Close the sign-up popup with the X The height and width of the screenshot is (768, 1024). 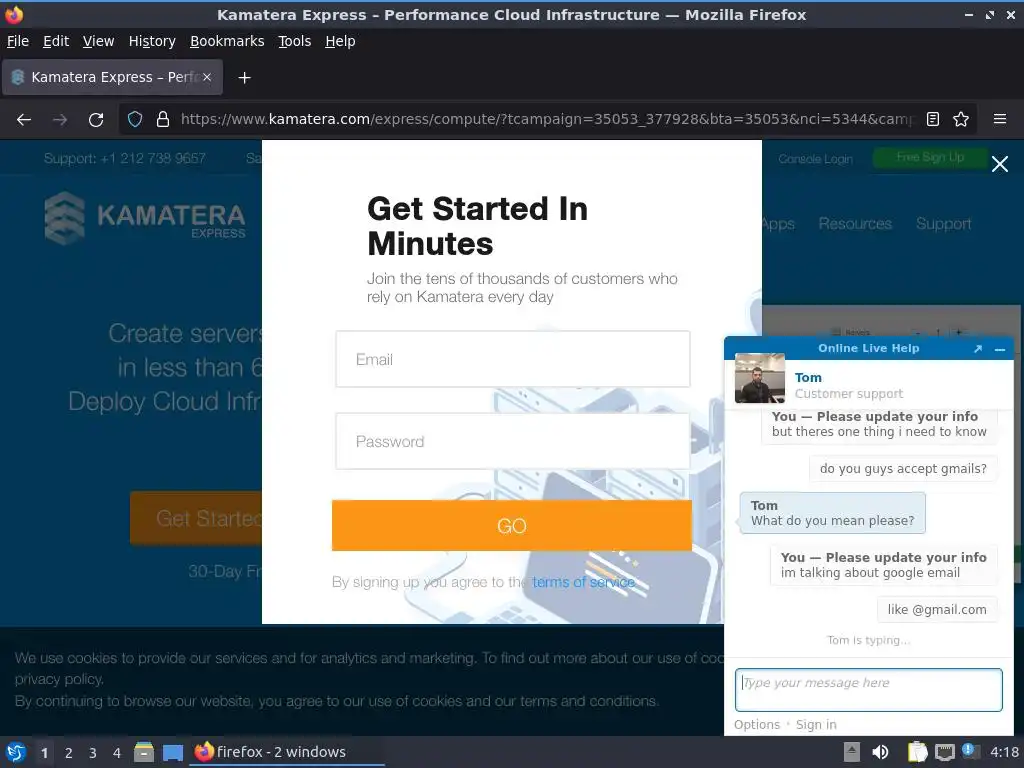[1000, 164]
